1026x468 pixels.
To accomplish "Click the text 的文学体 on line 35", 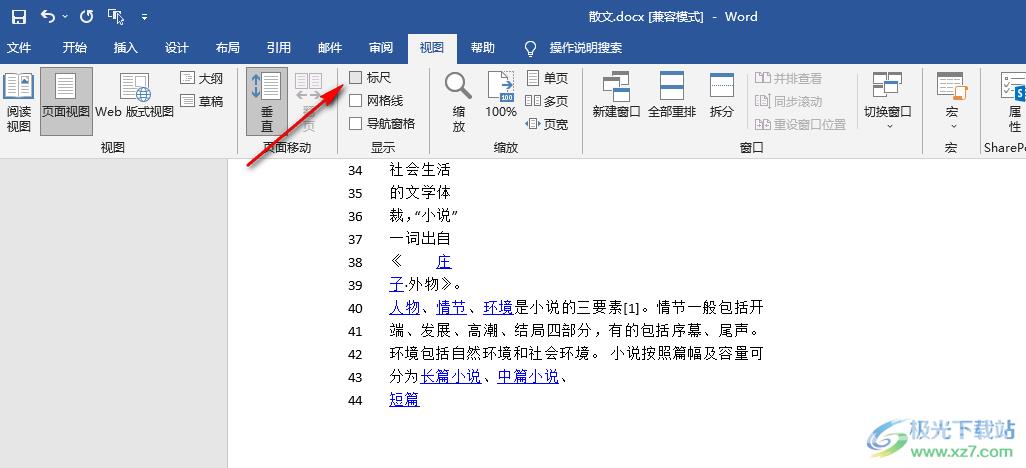I will point(420,193).
